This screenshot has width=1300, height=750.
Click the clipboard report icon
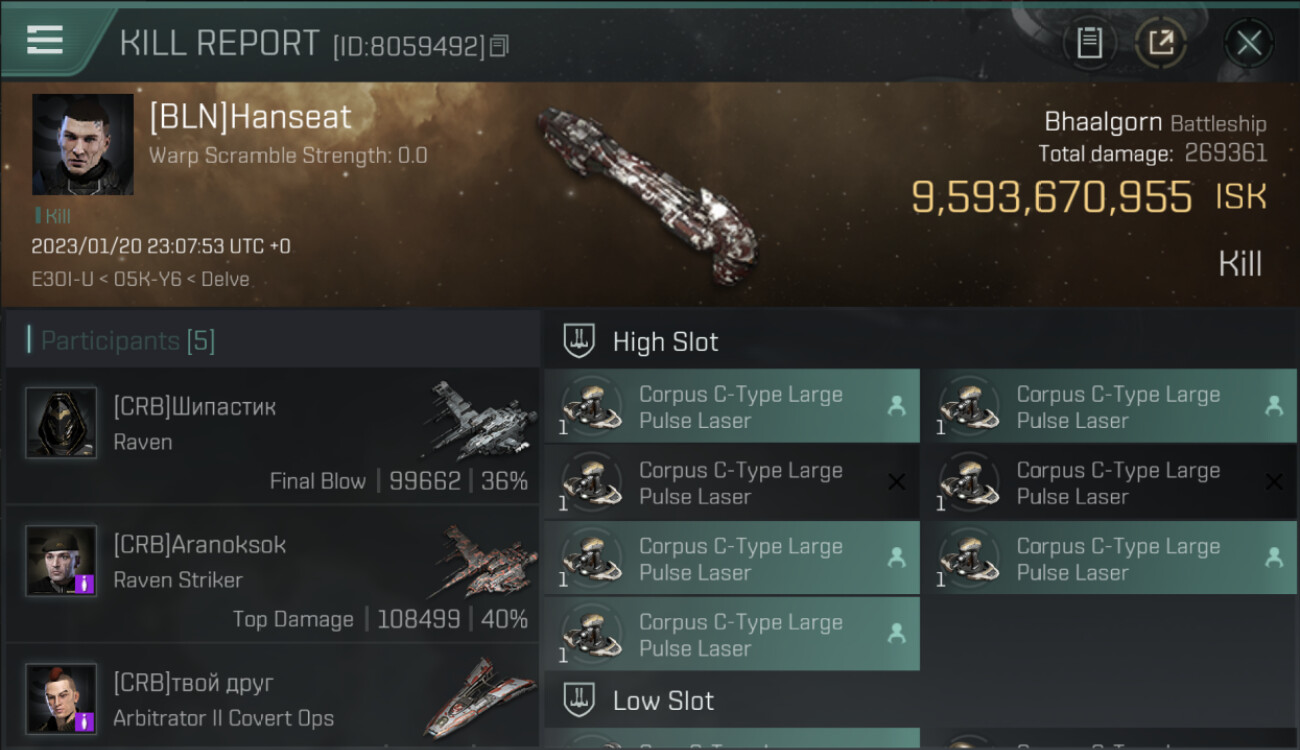point(1089,42)
